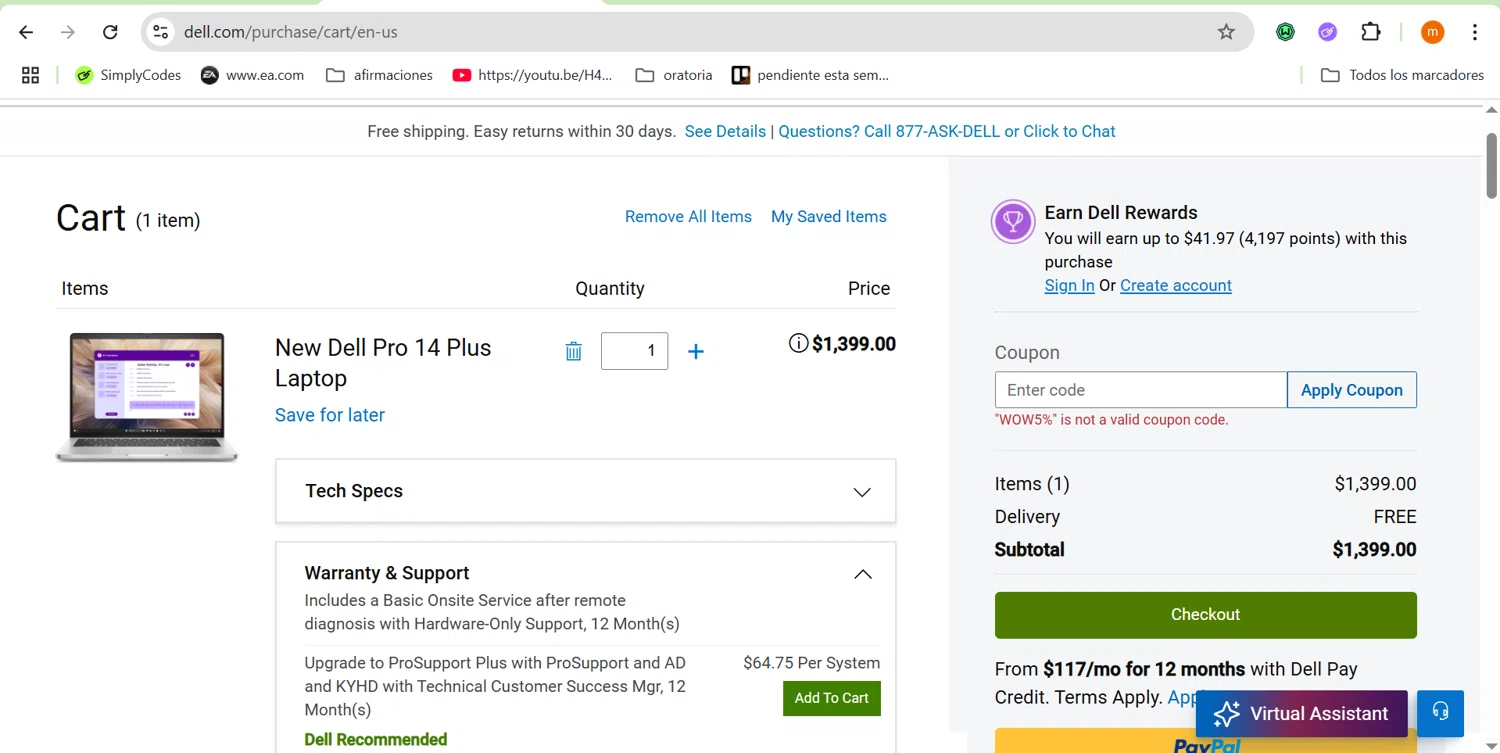Click the "WOW5%" invalid coupon message
Screen dimensions: 1500x753
coord(1112,420)
